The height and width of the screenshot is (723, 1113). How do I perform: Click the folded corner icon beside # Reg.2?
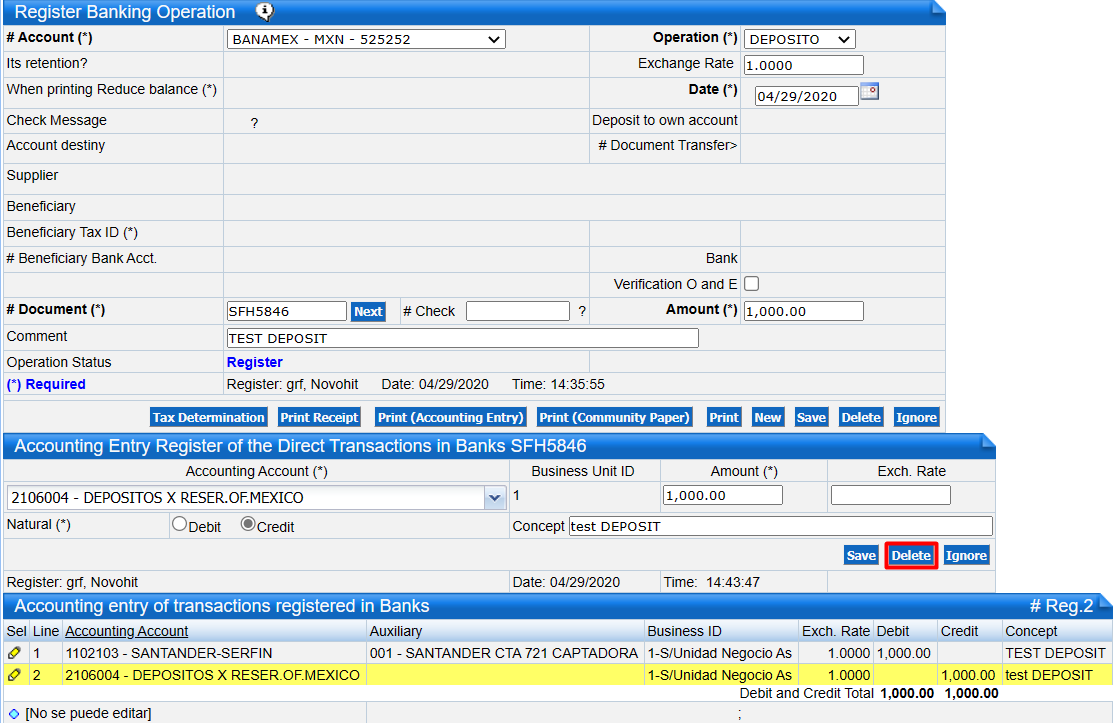click(1104, 601)
